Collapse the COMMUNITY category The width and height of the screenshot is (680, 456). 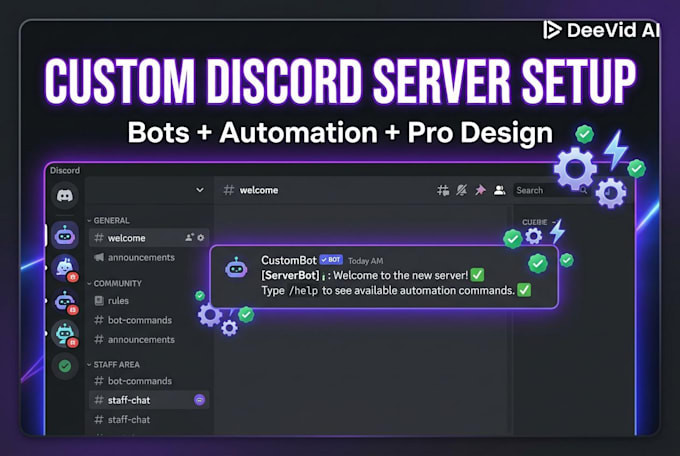point(114,283)
